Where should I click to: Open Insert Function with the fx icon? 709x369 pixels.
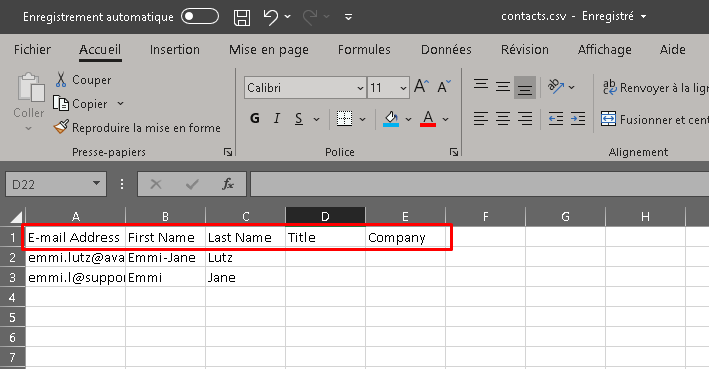[x=228, y=184]
